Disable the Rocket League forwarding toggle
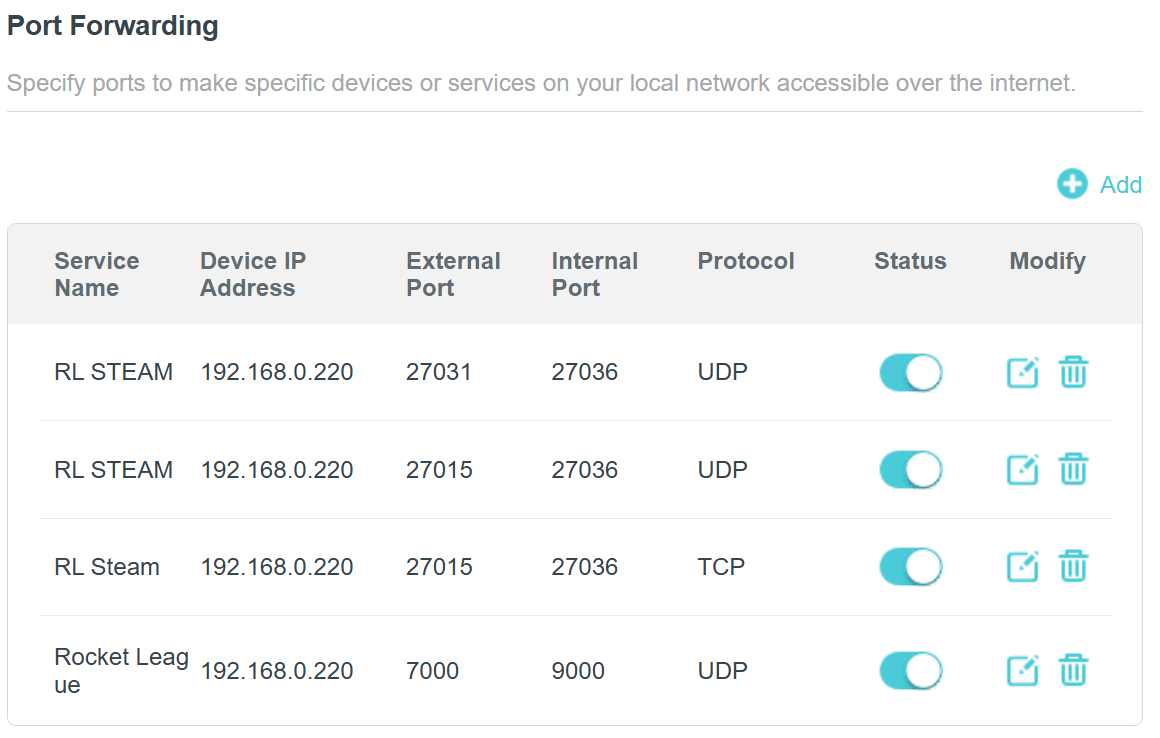 click(910, 670)
